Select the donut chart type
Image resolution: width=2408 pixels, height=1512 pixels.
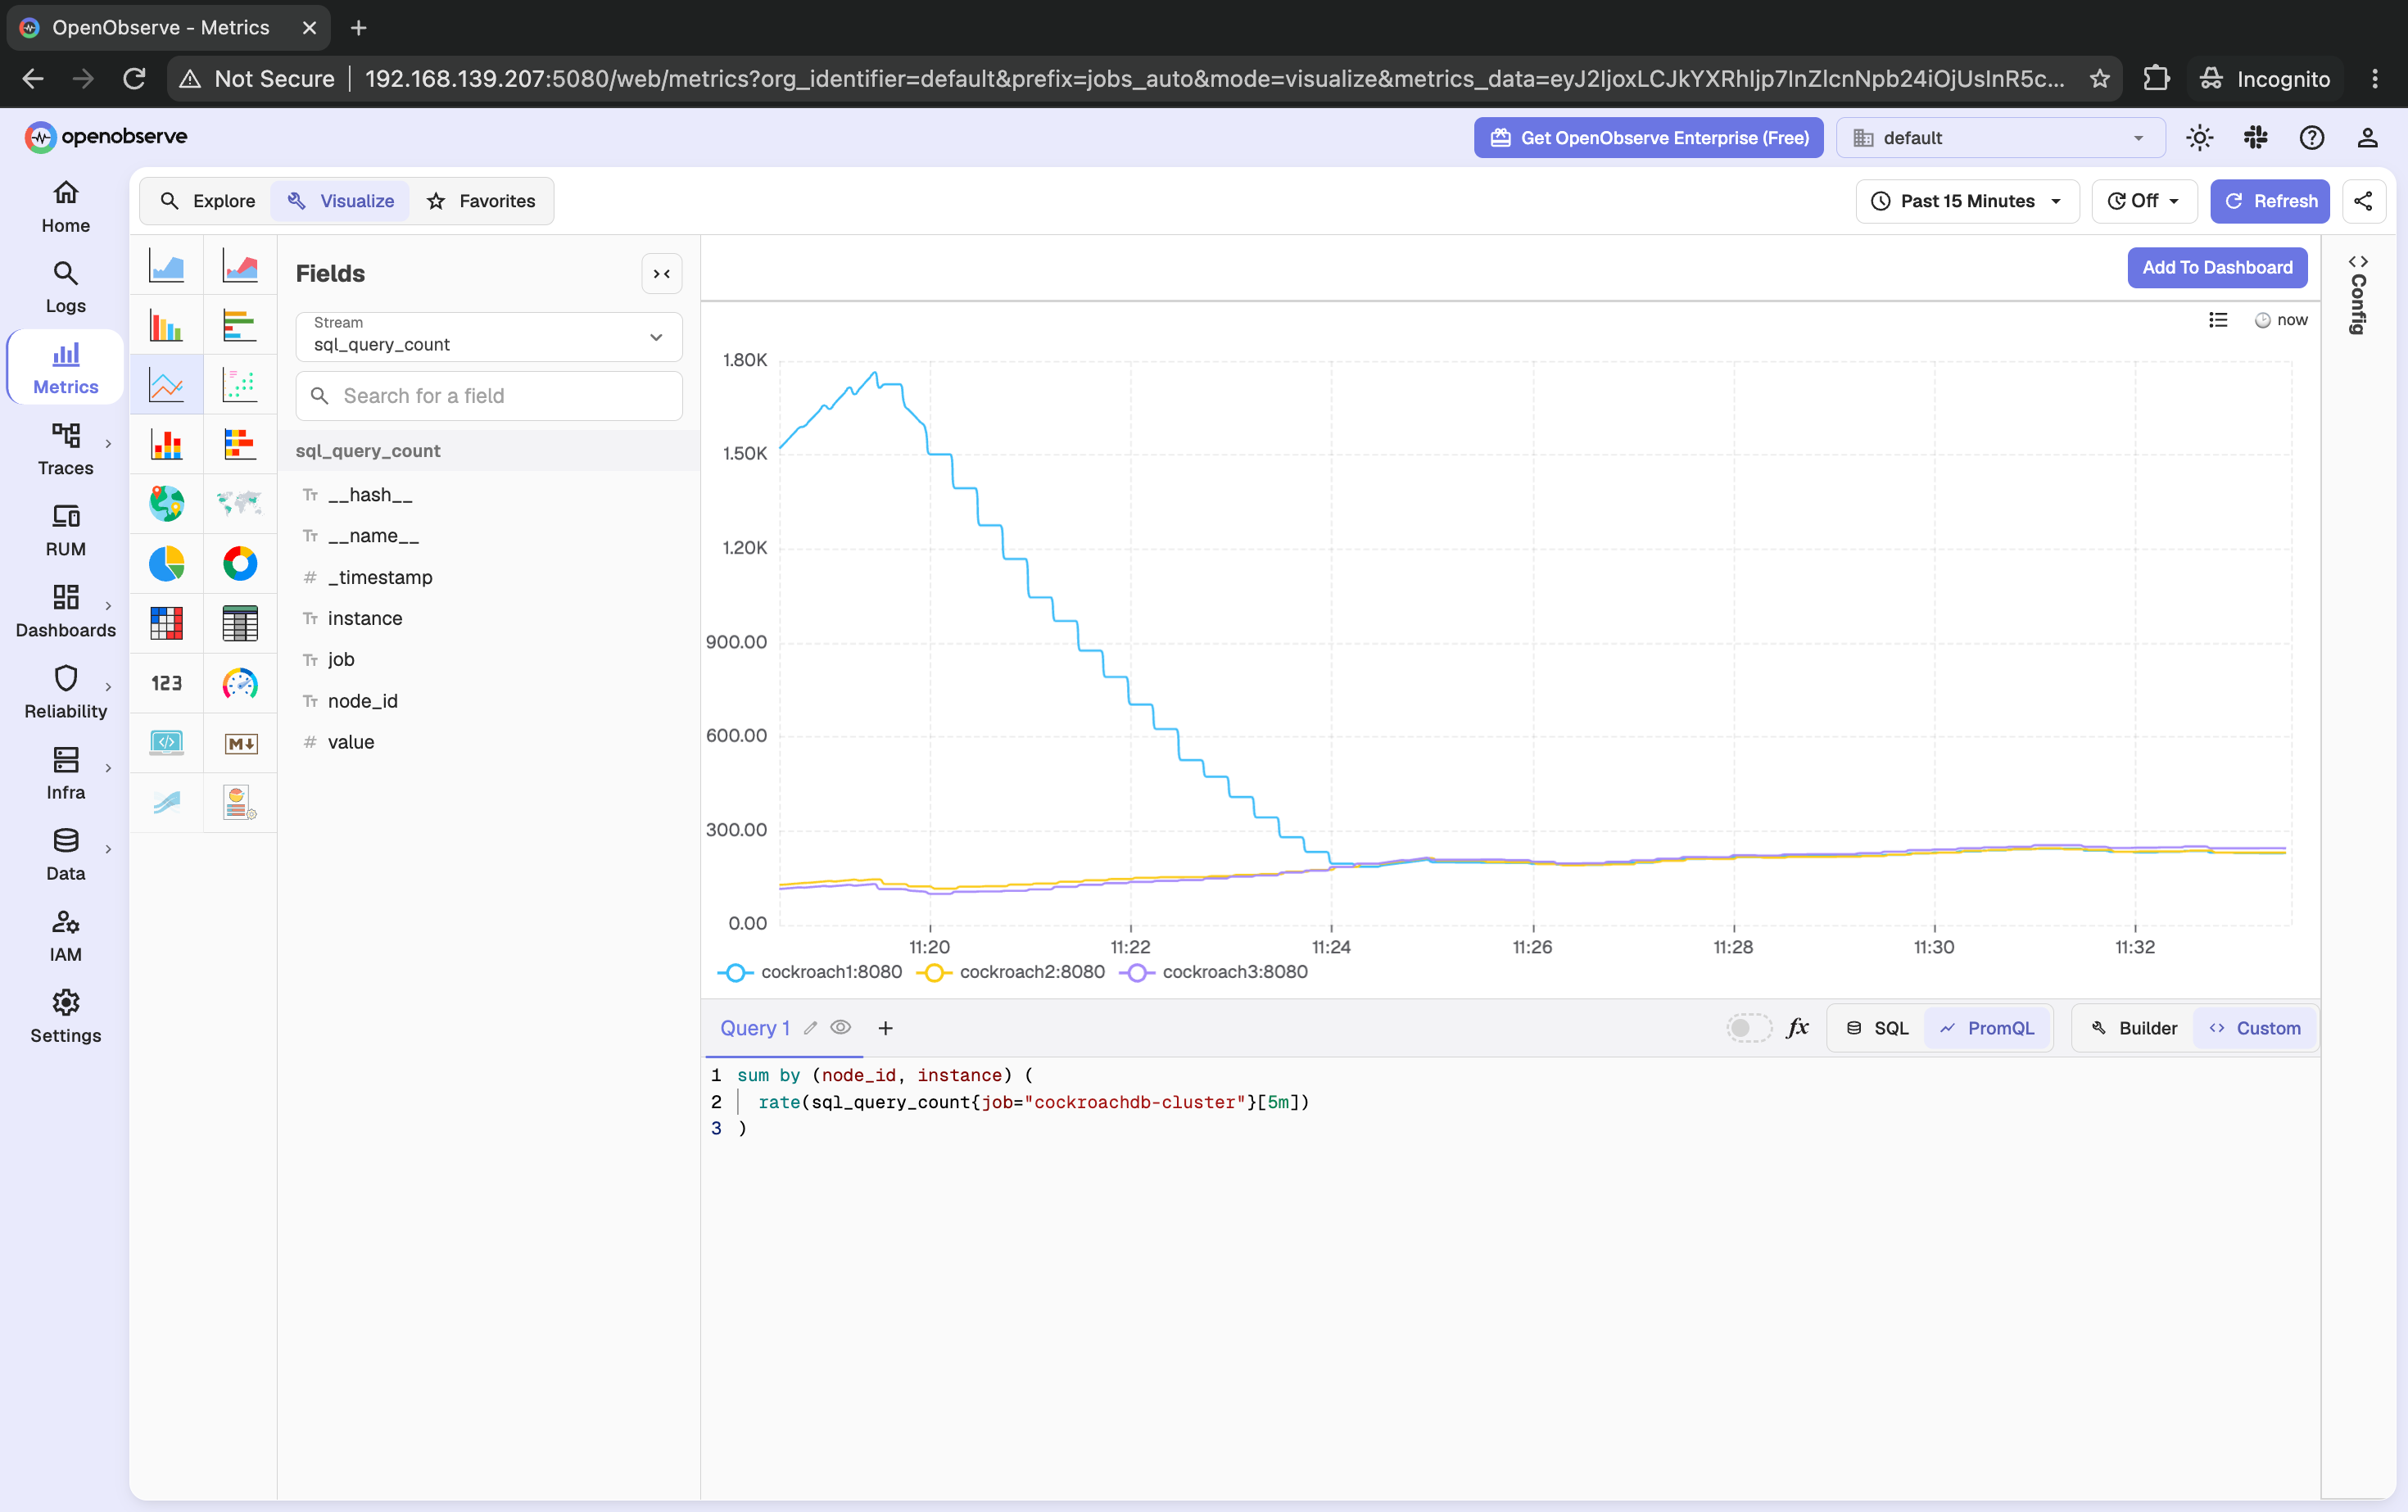[240, 564]
